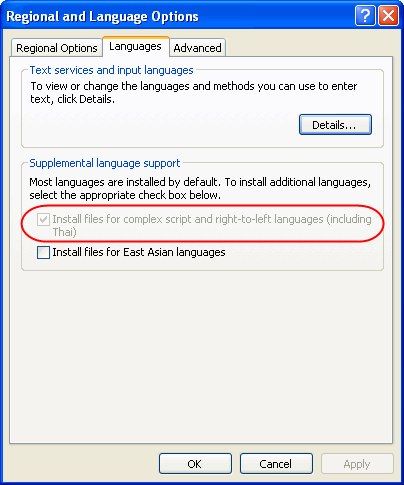This screenshot has height=485, width=404.
Task: Click the empty area below Supplemental language support
Action: pyautogui.click(x=201, y=357)
